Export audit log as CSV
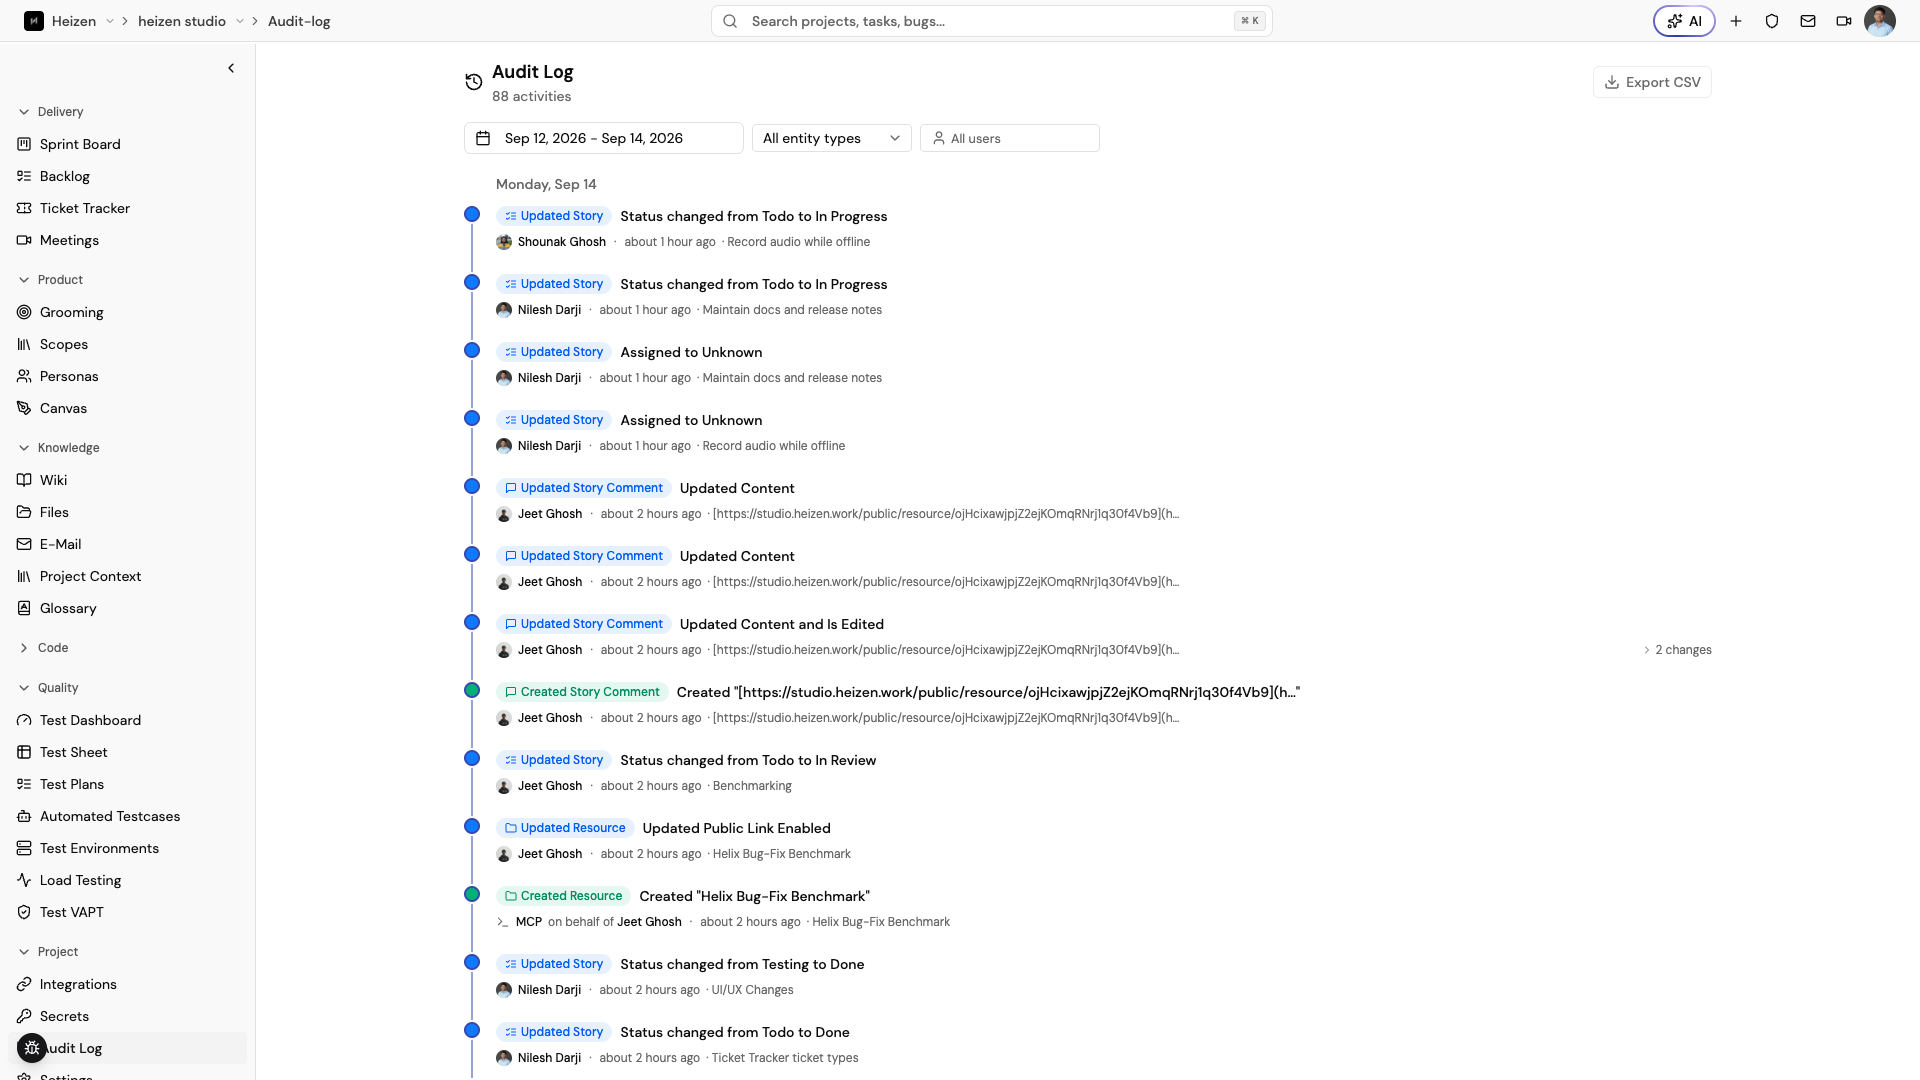The image size is (1920, 1080). [x=1652, y=82]
